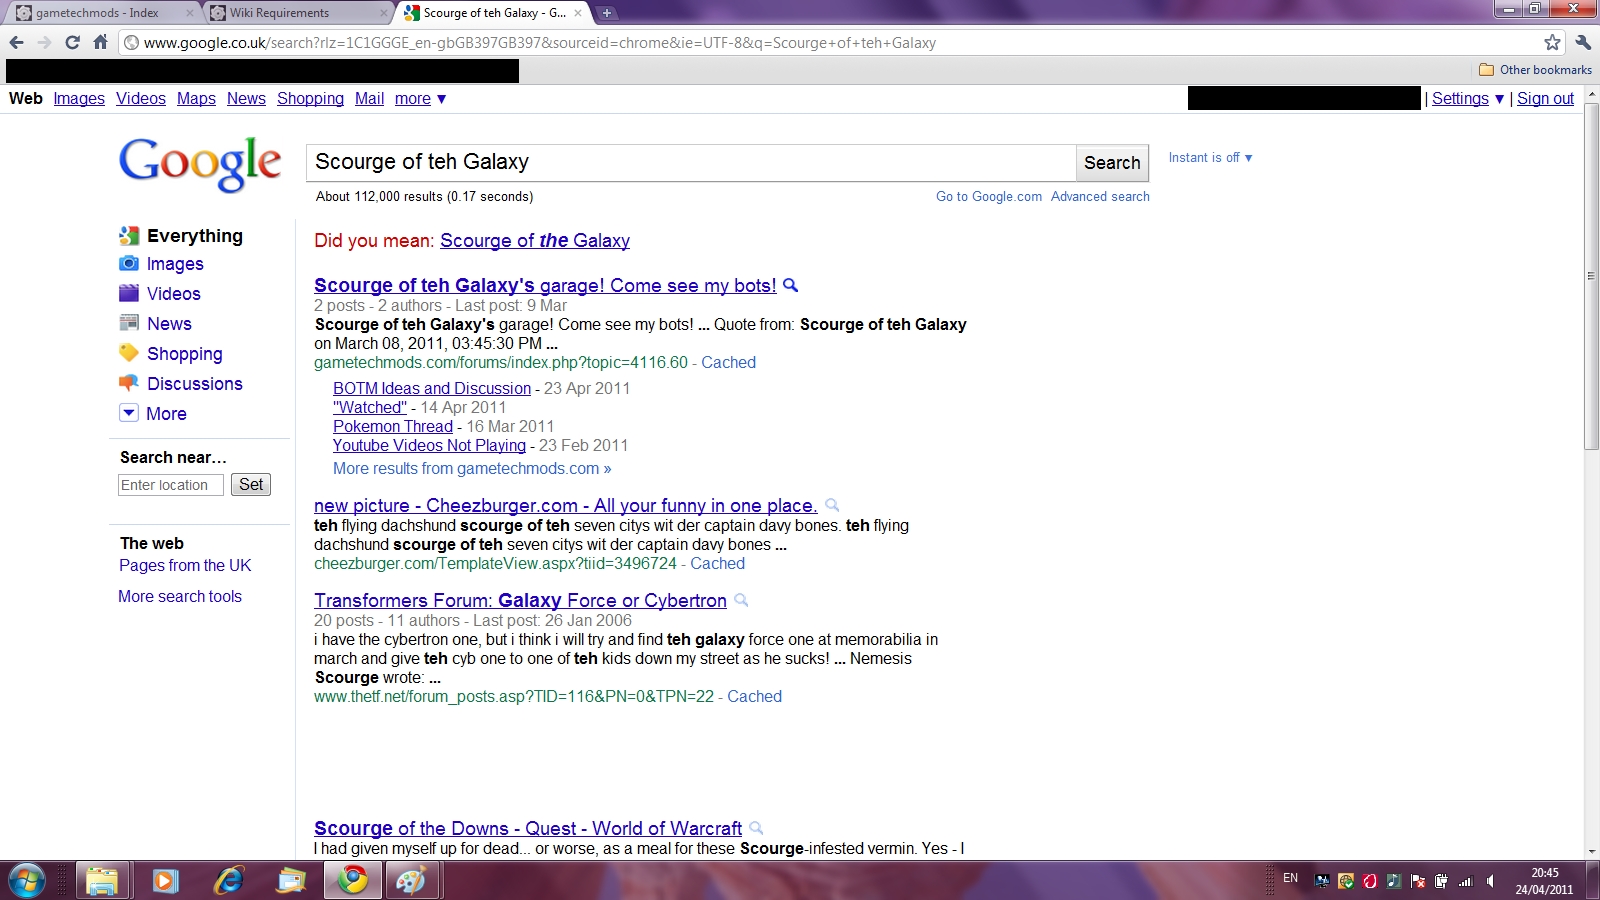Open the Scourge of the Downs WoW result
1600x900 pixels.
tap(528, 828)
